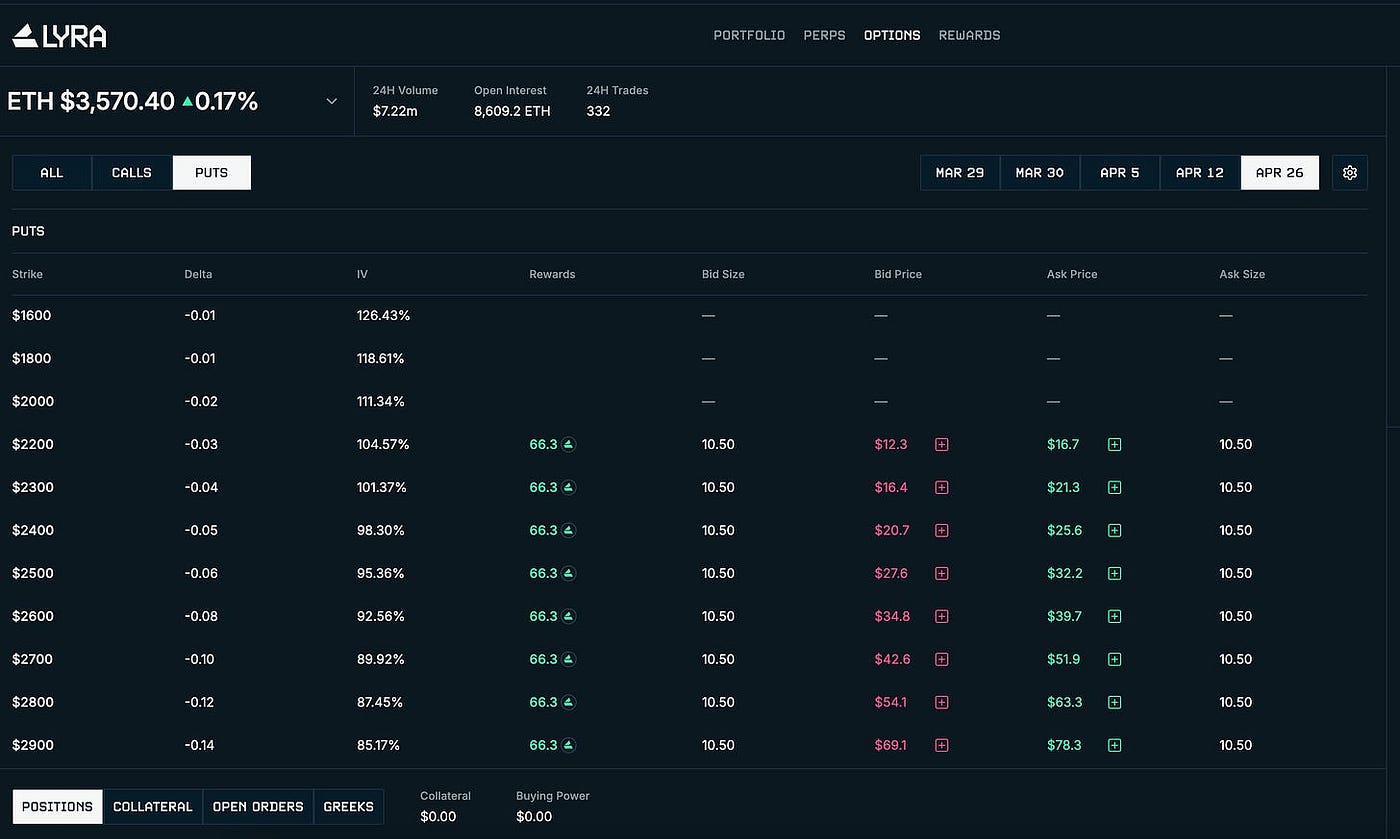Toggle the CALLS filter
Image resolution: width=1400 pixels, height=839 pixels.
[131, 172]
